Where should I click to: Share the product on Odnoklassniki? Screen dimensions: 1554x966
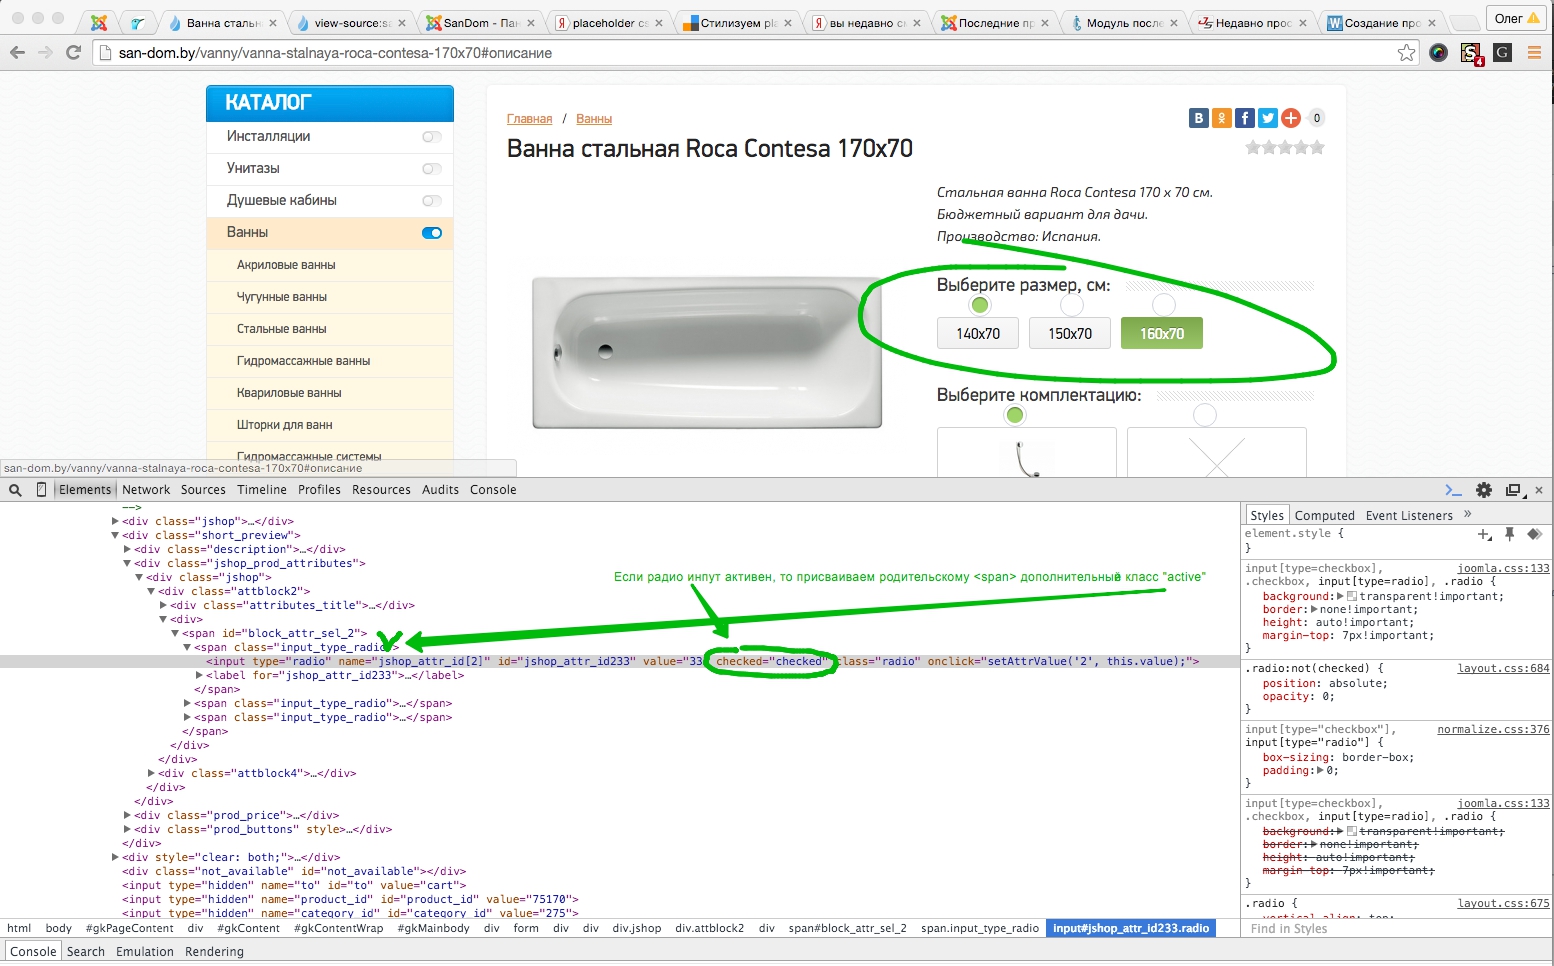point(1221,118)
